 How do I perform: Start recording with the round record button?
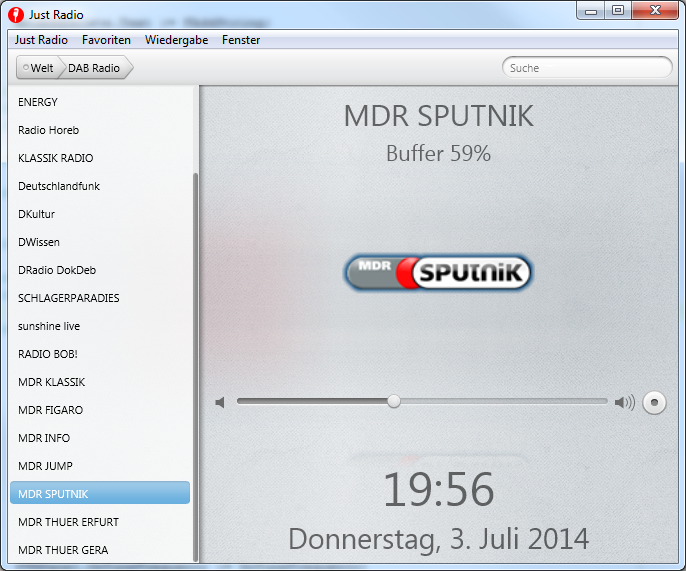point(654,402)
